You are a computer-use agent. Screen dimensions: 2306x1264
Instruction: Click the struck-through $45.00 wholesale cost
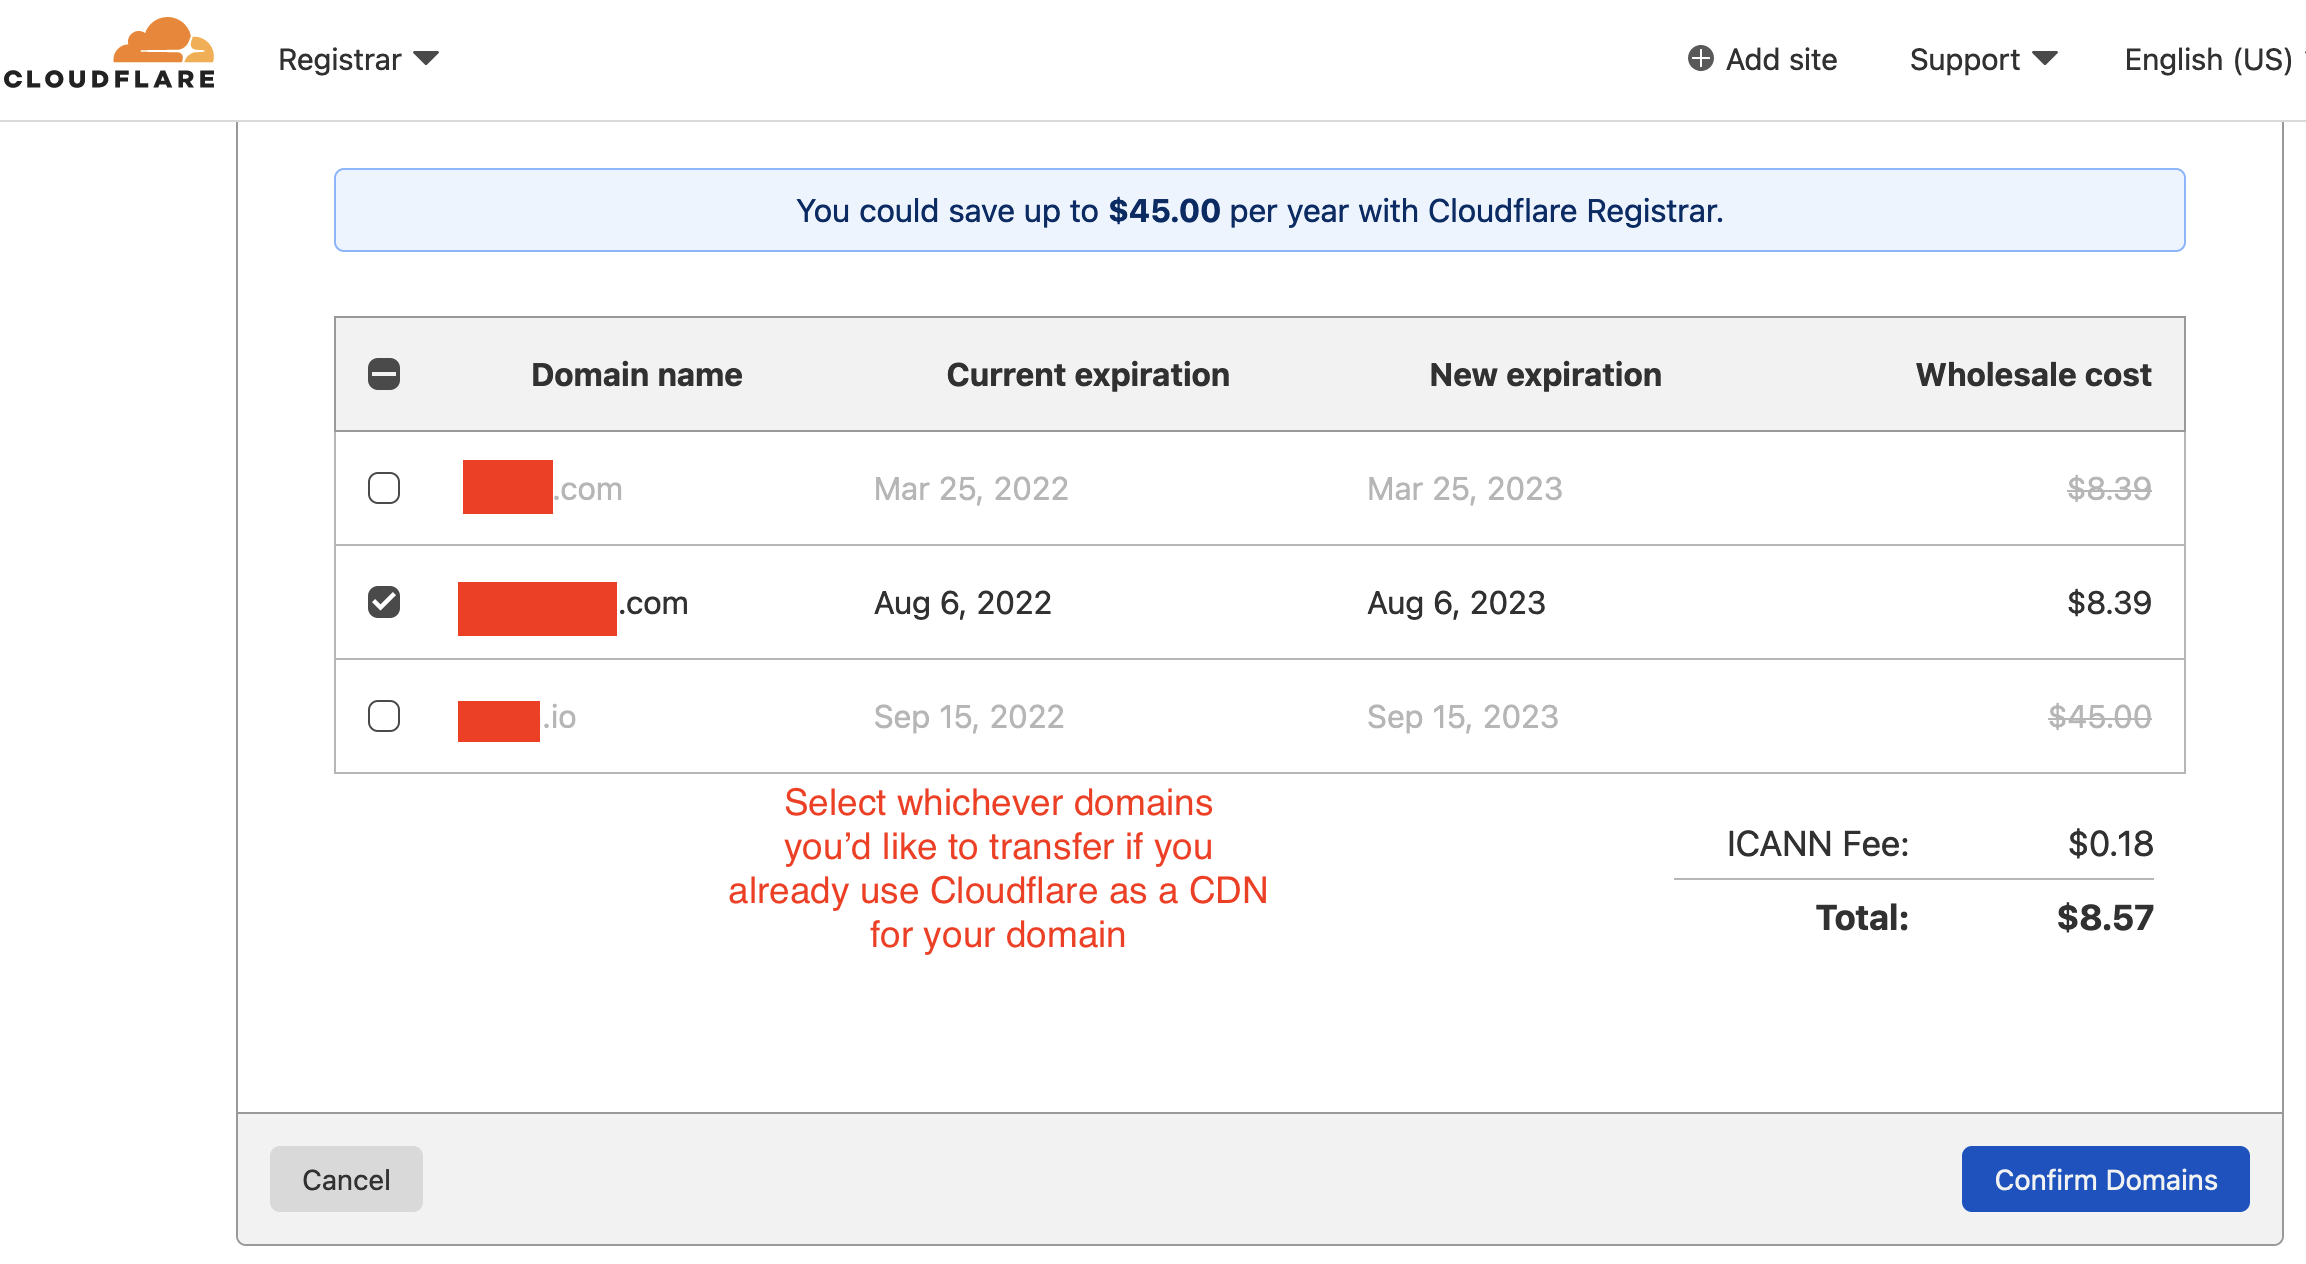[2099, 717]
